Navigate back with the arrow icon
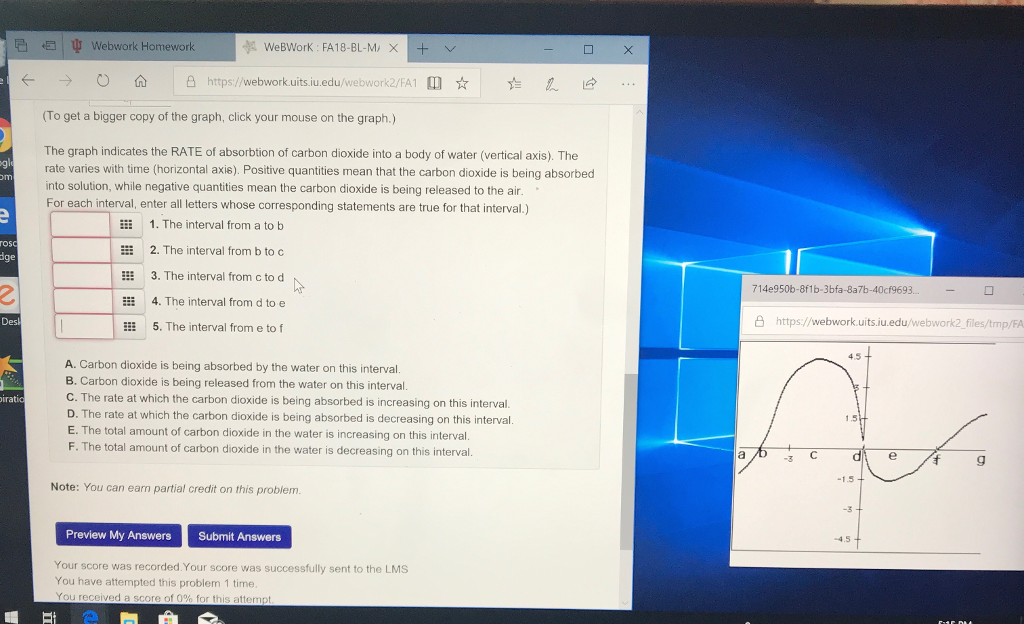Screen dimensions: 1024x624 (x=27, y=83)
